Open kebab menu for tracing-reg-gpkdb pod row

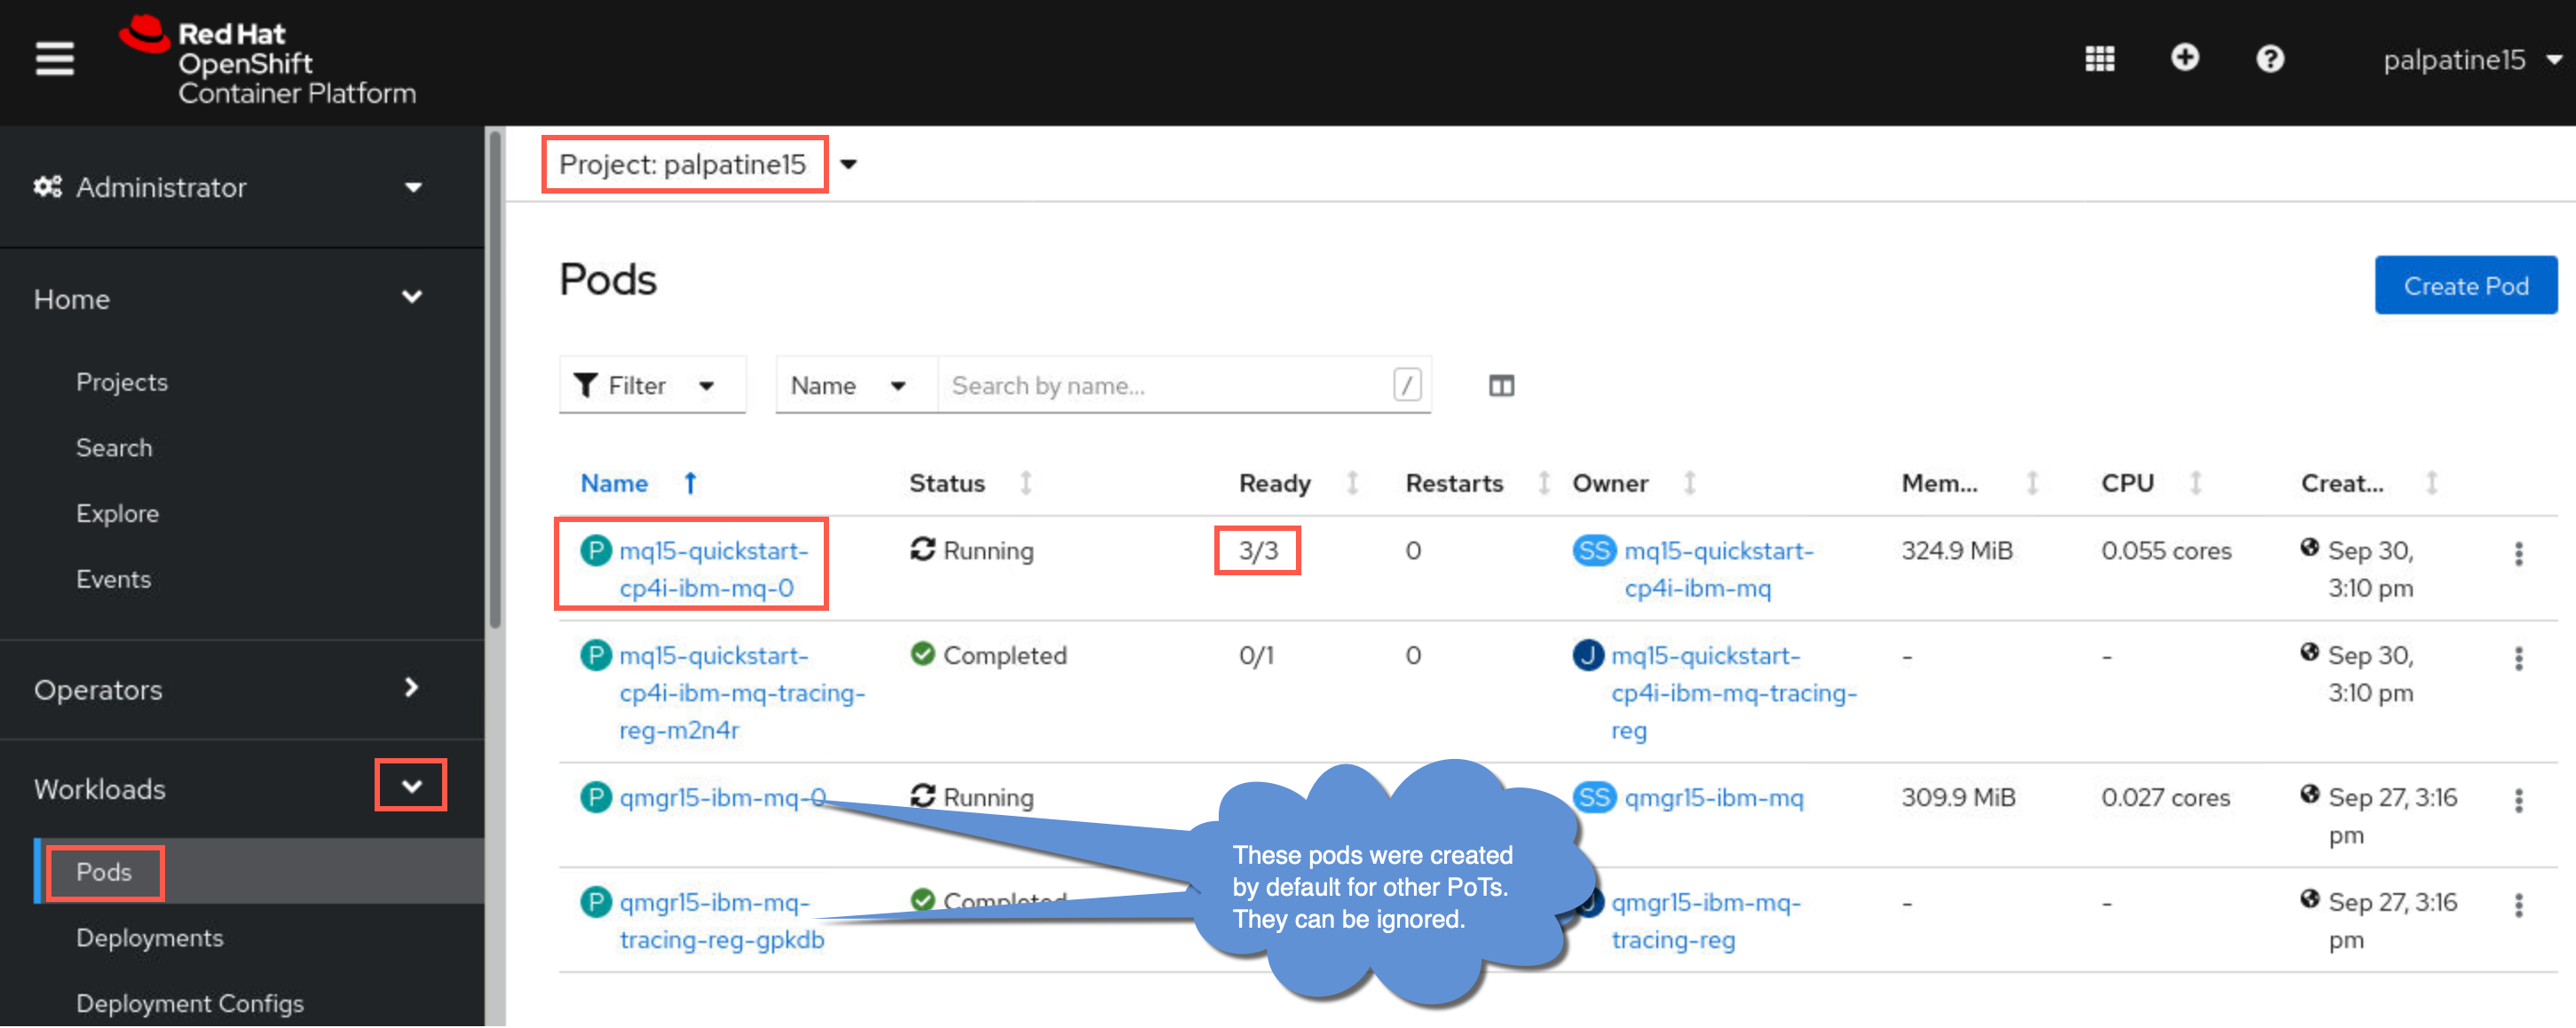(x=2518, y=905)
